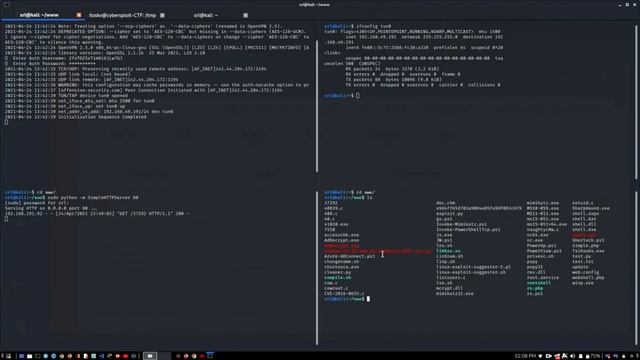Click the file name shell.bat
This screenshot has height=360, width=640.
584,219
